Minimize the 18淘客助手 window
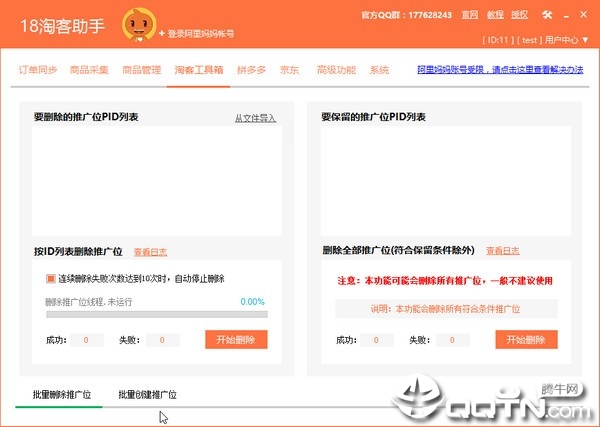Image resolution: width=600 pixels, height=427 pixels. pyautogui.click(x=566, y=16)
